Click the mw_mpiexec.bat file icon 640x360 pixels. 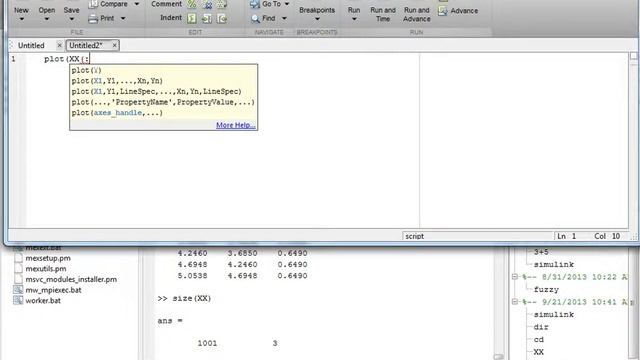pos(18,290)
